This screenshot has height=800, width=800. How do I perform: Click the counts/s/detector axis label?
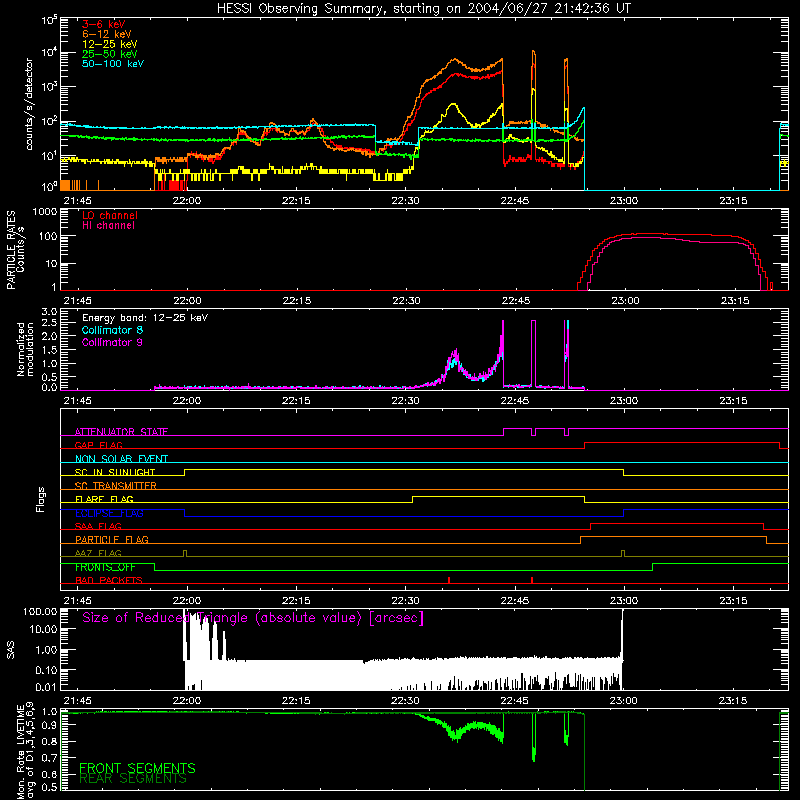click(29, 104)
